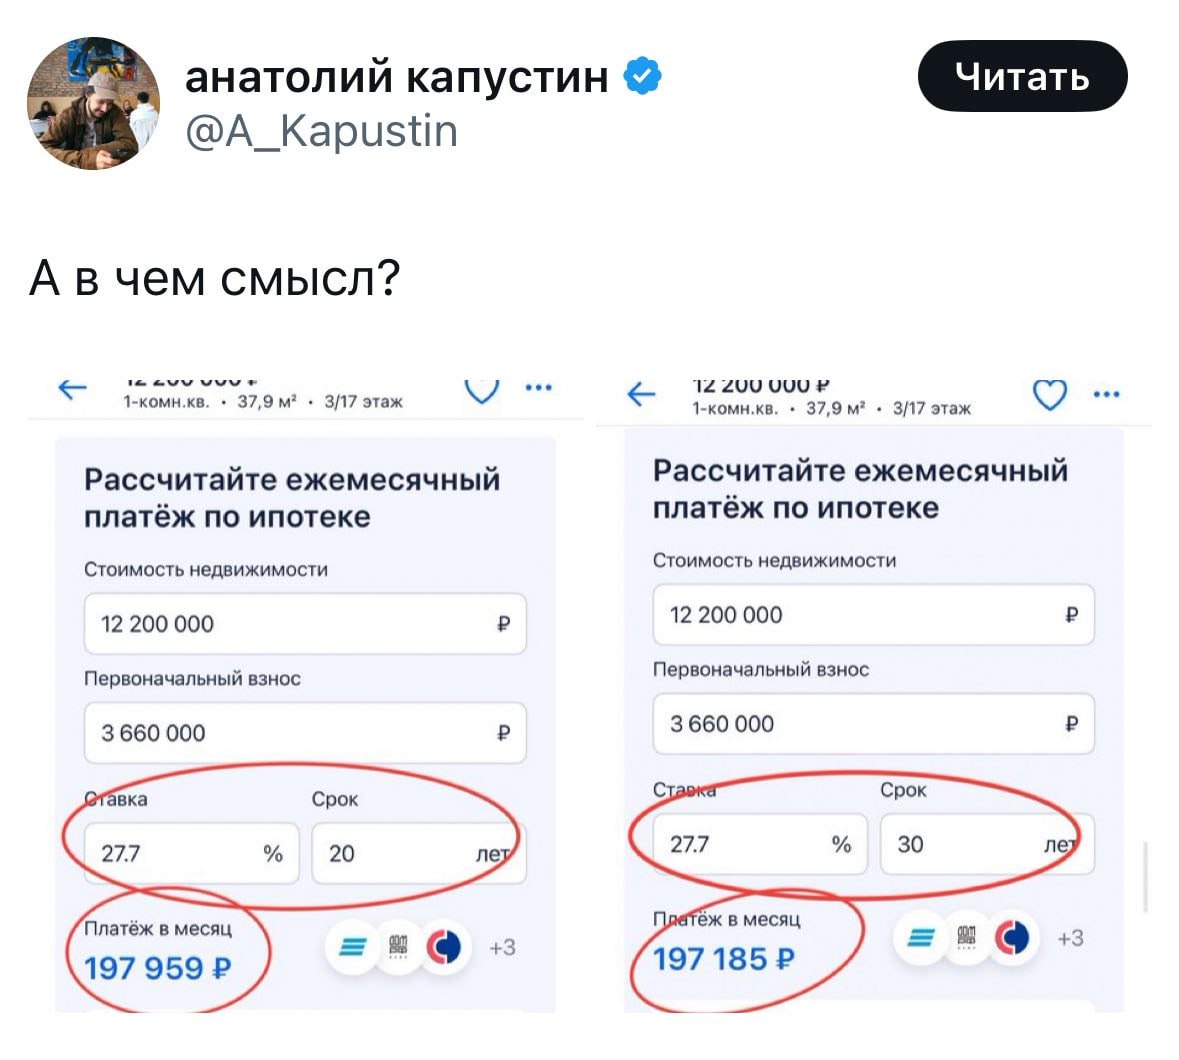Tap heart favorite icon in right screenshot
The height and width of the screenshot is (1060, 1179).
click(x=1049, y=396)
